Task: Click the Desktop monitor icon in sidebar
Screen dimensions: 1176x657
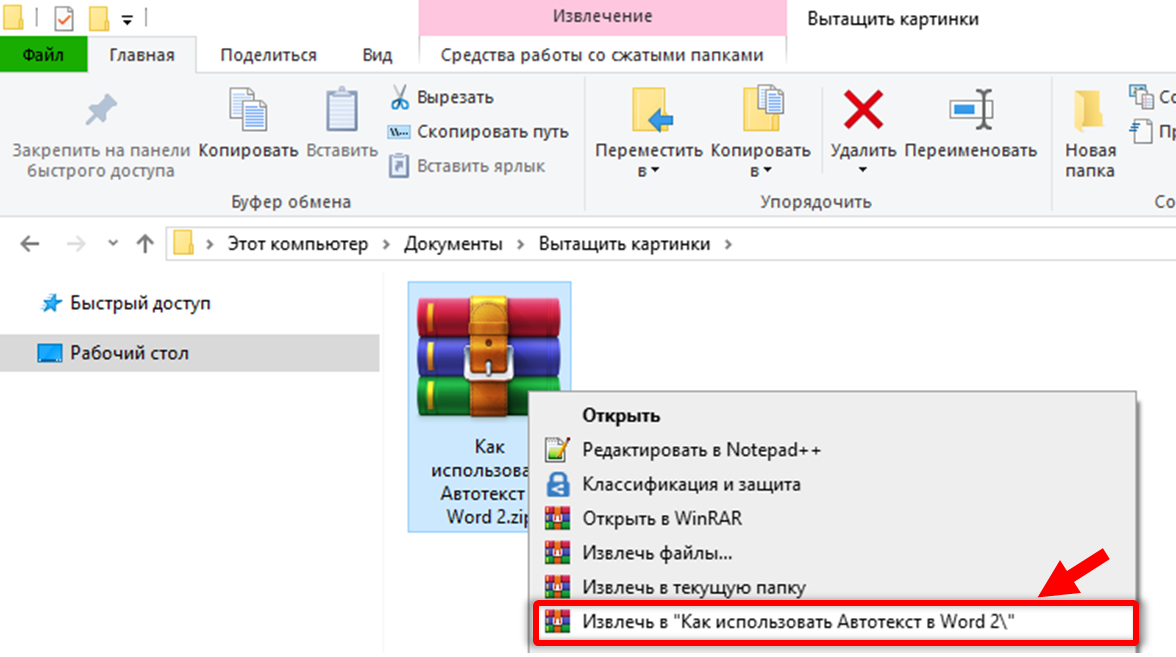Action: (50, 353)
